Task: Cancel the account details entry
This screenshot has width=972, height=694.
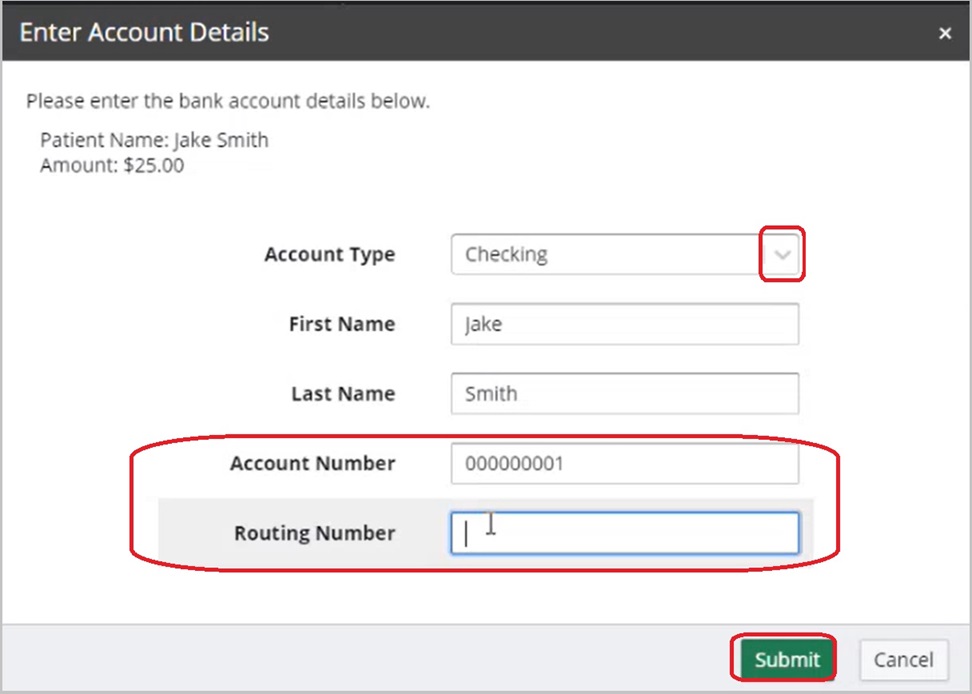Action: (x=903, y=660)
